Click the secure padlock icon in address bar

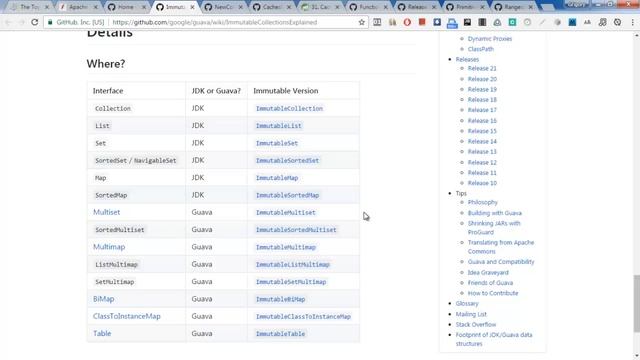click(x=50, y=22)
